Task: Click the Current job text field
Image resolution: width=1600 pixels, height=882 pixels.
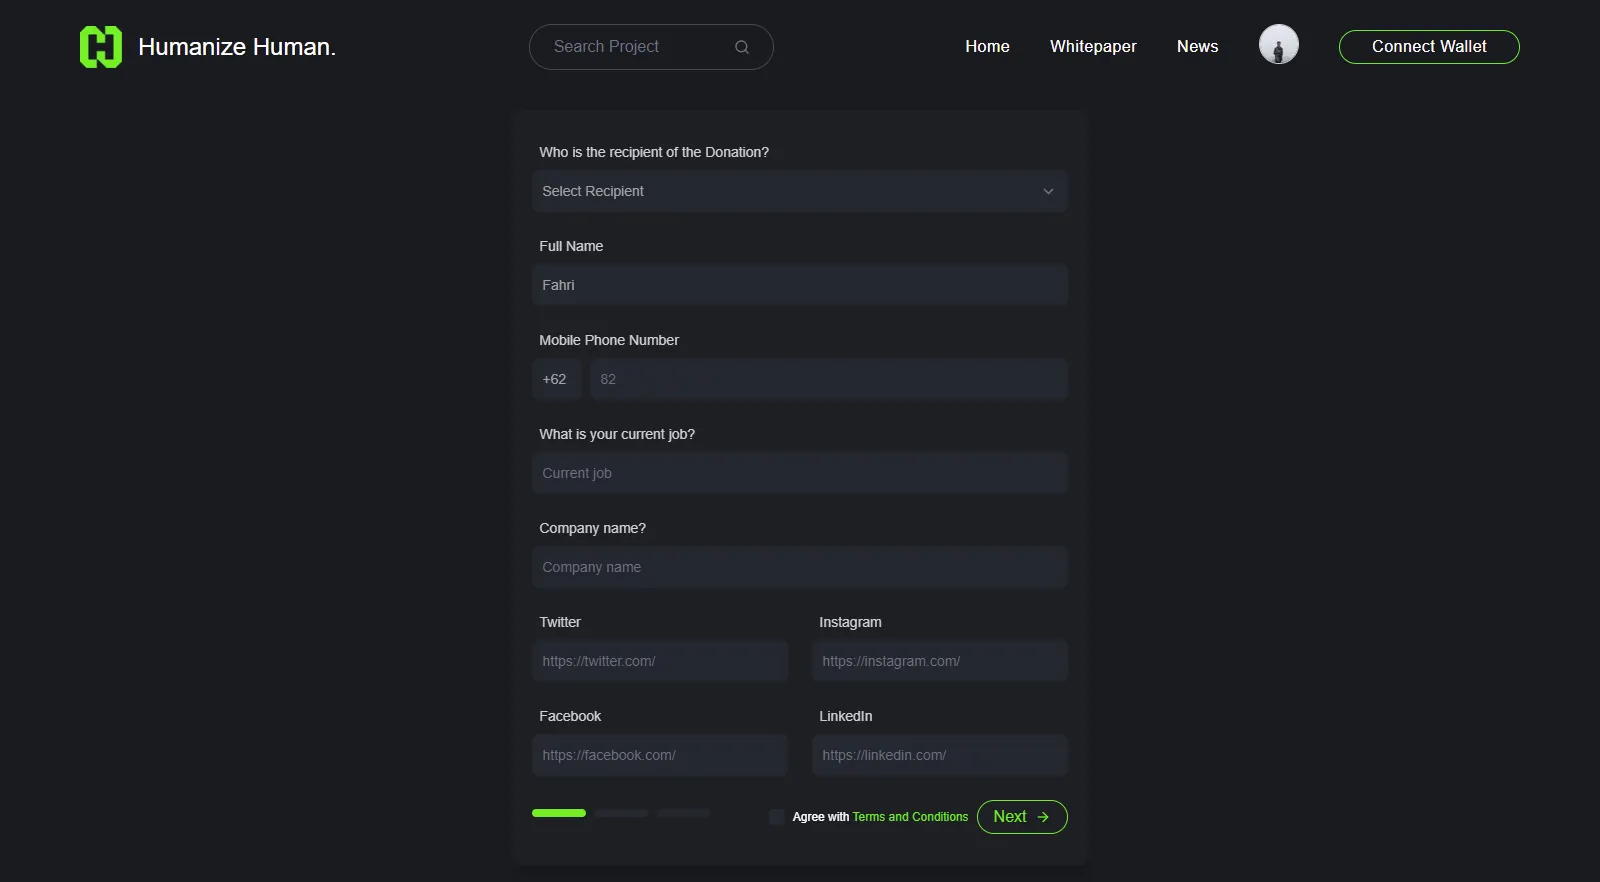Action: (800, 473)
